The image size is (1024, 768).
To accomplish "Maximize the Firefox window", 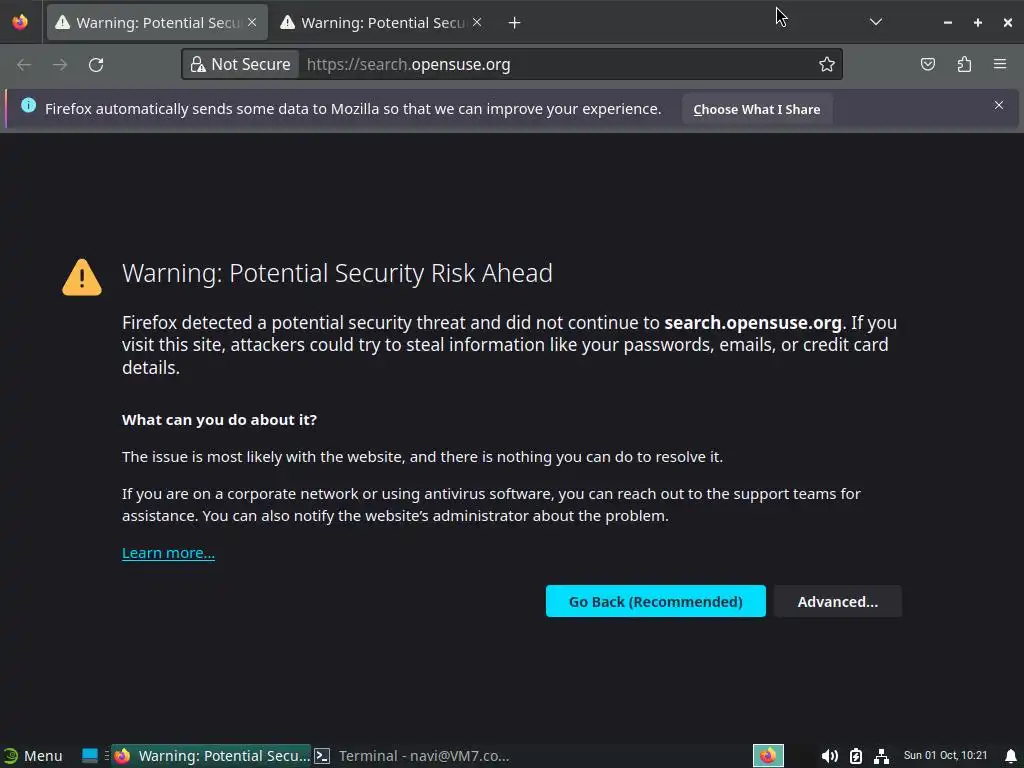I will [978, 23].
